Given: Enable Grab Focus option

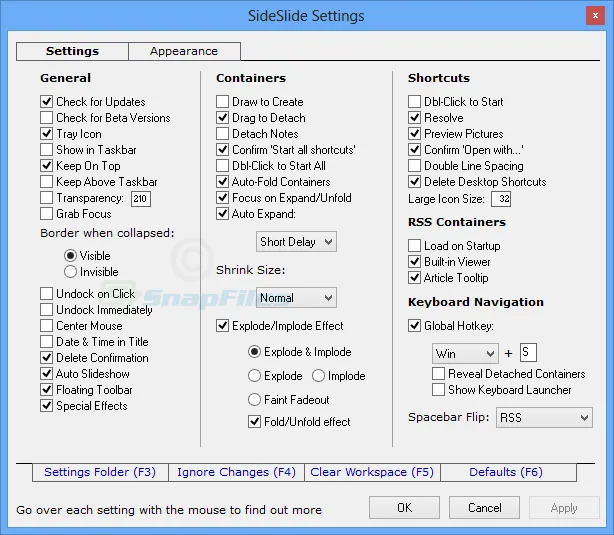Looking at the screenshot, I should pos(47,214).
